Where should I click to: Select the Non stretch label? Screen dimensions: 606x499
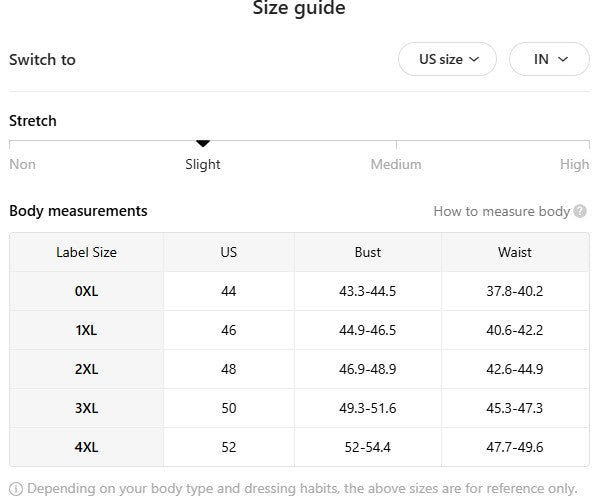(22, 164)
